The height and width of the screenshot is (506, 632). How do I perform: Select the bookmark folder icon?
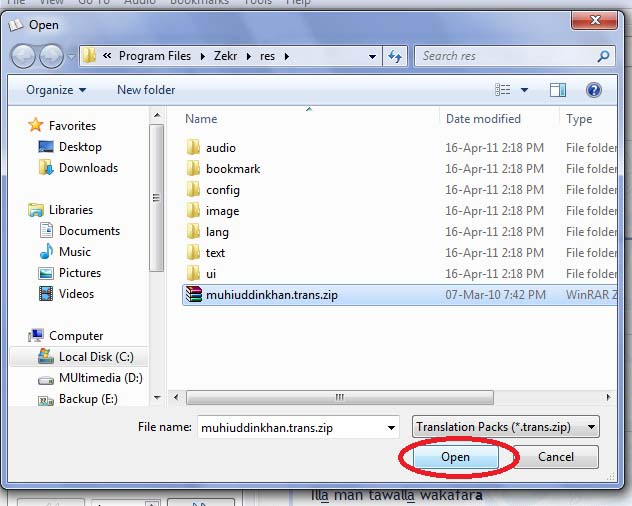(x=193, y=168)
